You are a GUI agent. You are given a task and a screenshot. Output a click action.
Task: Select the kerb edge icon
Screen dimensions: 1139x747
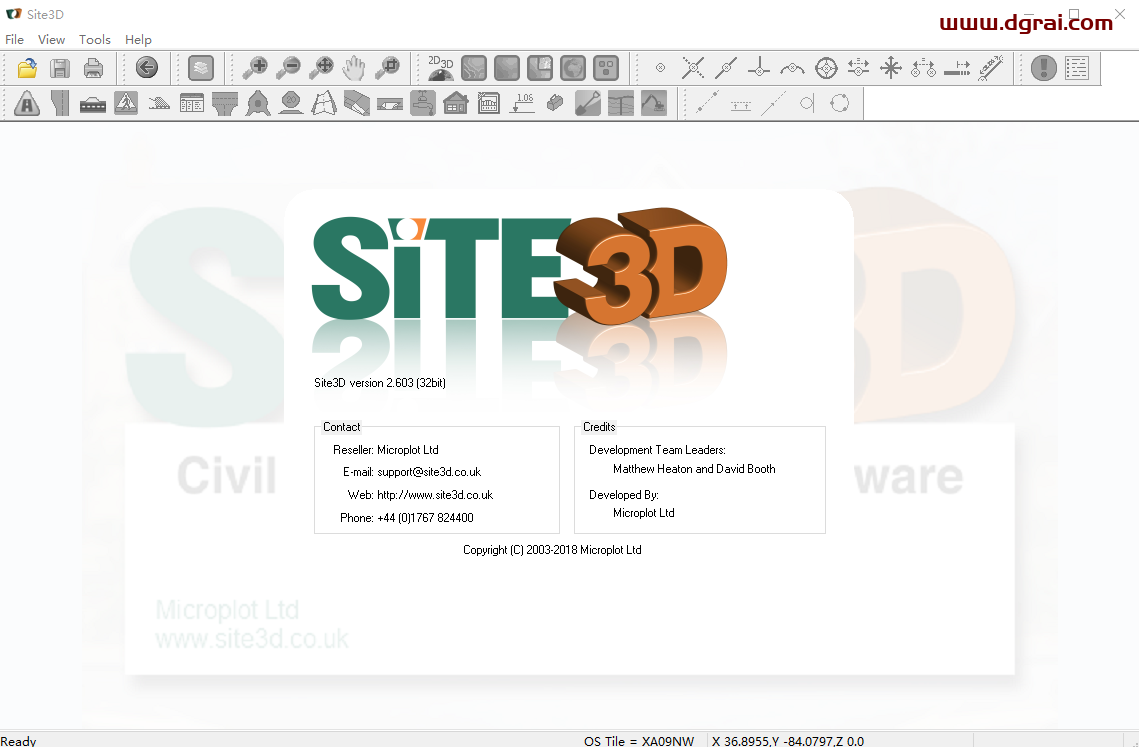pyautogui.click(x=357, y=103)
